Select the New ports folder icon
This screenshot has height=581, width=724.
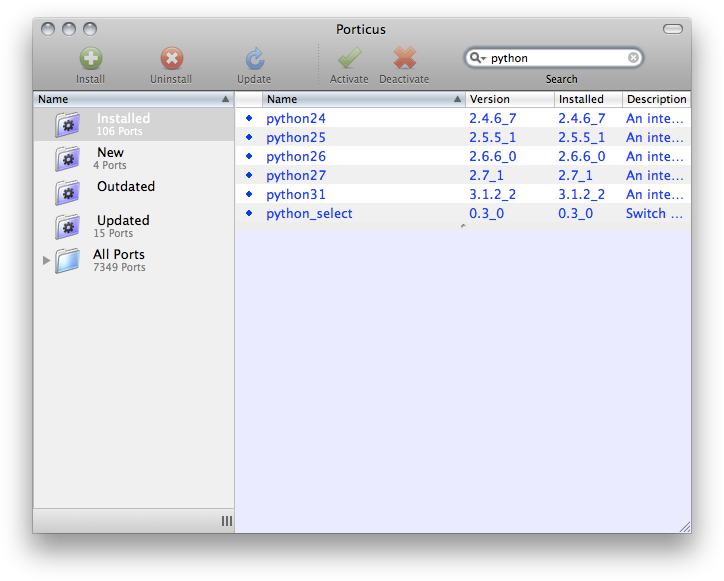[x=67, y=158]
